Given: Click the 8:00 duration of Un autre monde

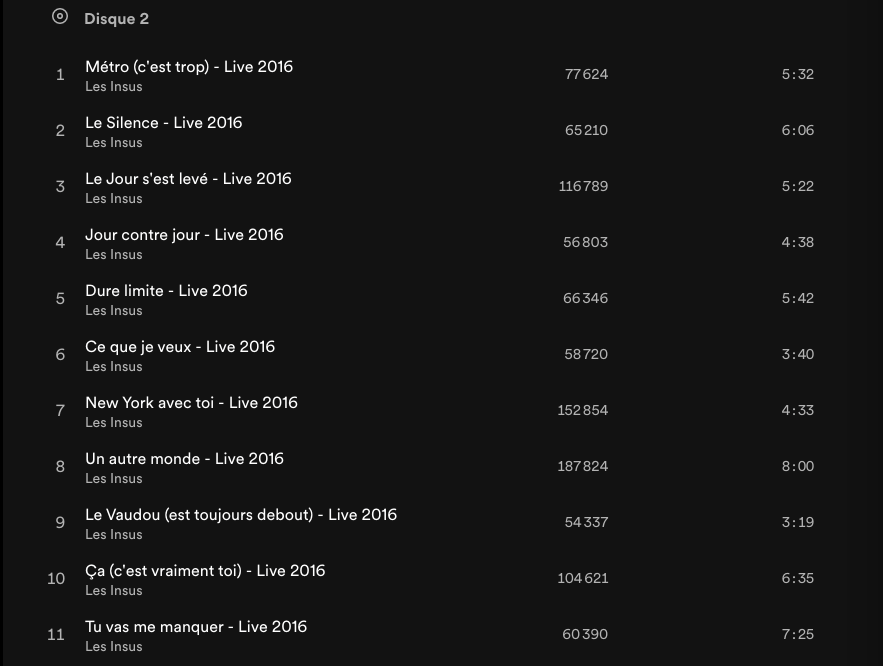Looking at the screenshot, I should (797, 466).
